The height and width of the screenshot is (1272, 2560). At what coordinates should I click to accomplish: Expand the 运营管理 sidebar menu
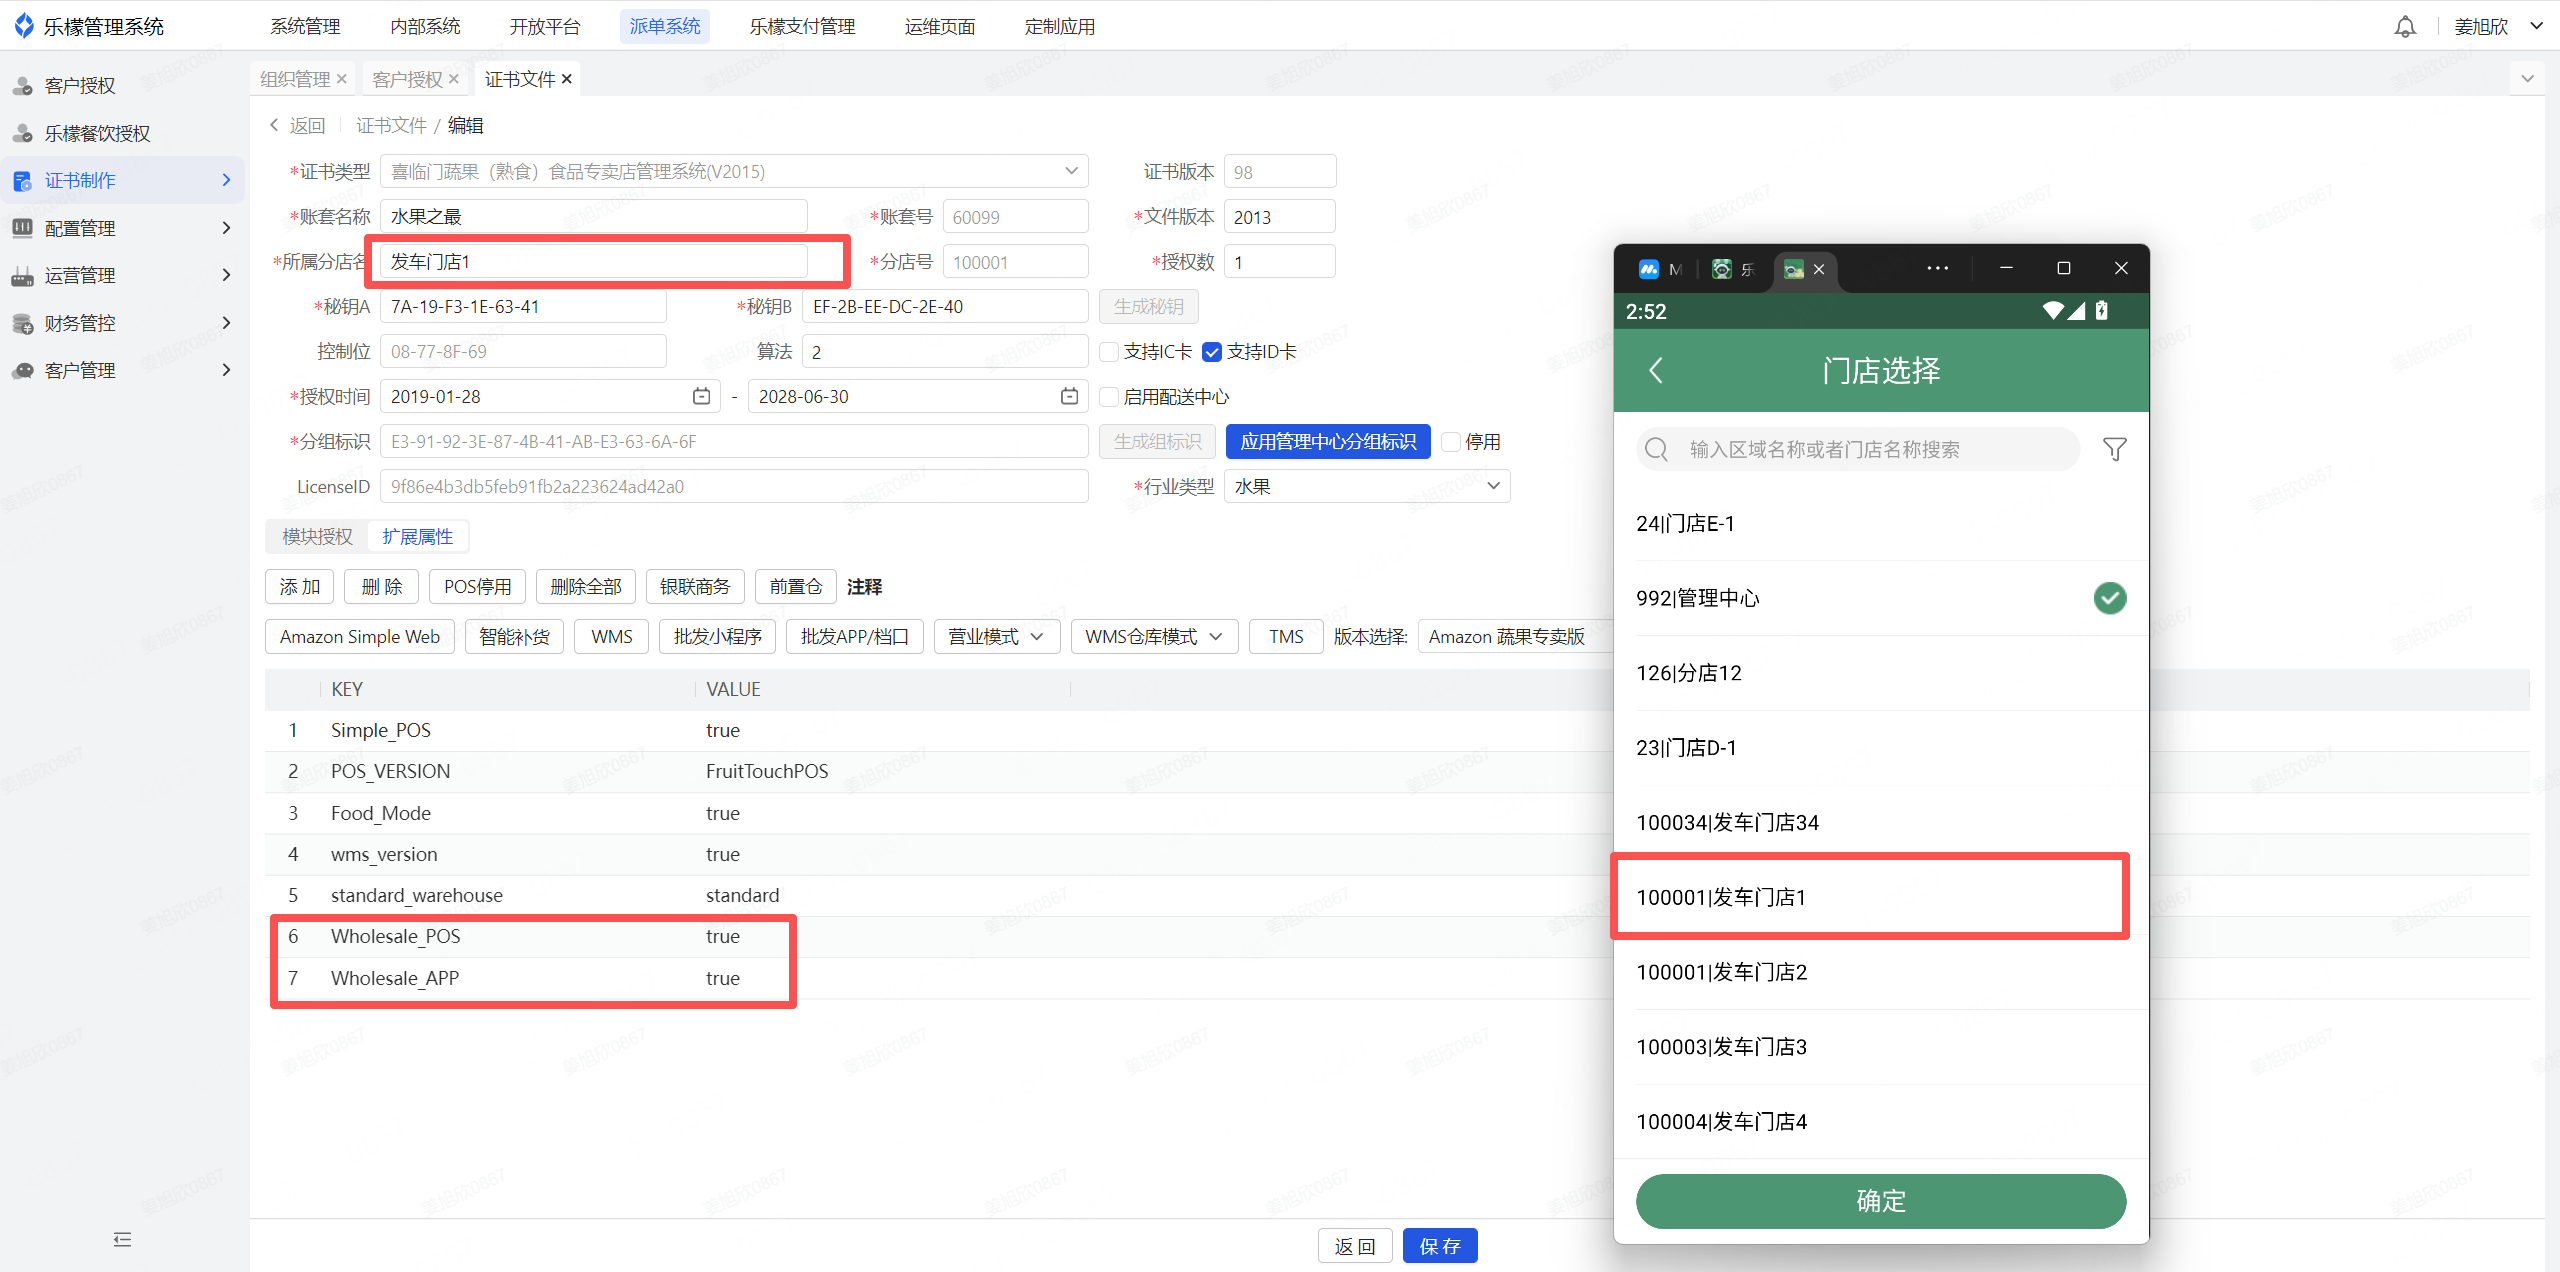(227, 275)
